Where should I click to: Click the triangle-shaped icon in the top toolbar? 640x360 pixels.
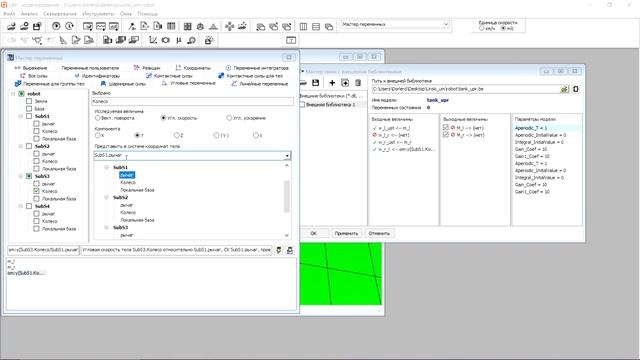tap(213, 27)
